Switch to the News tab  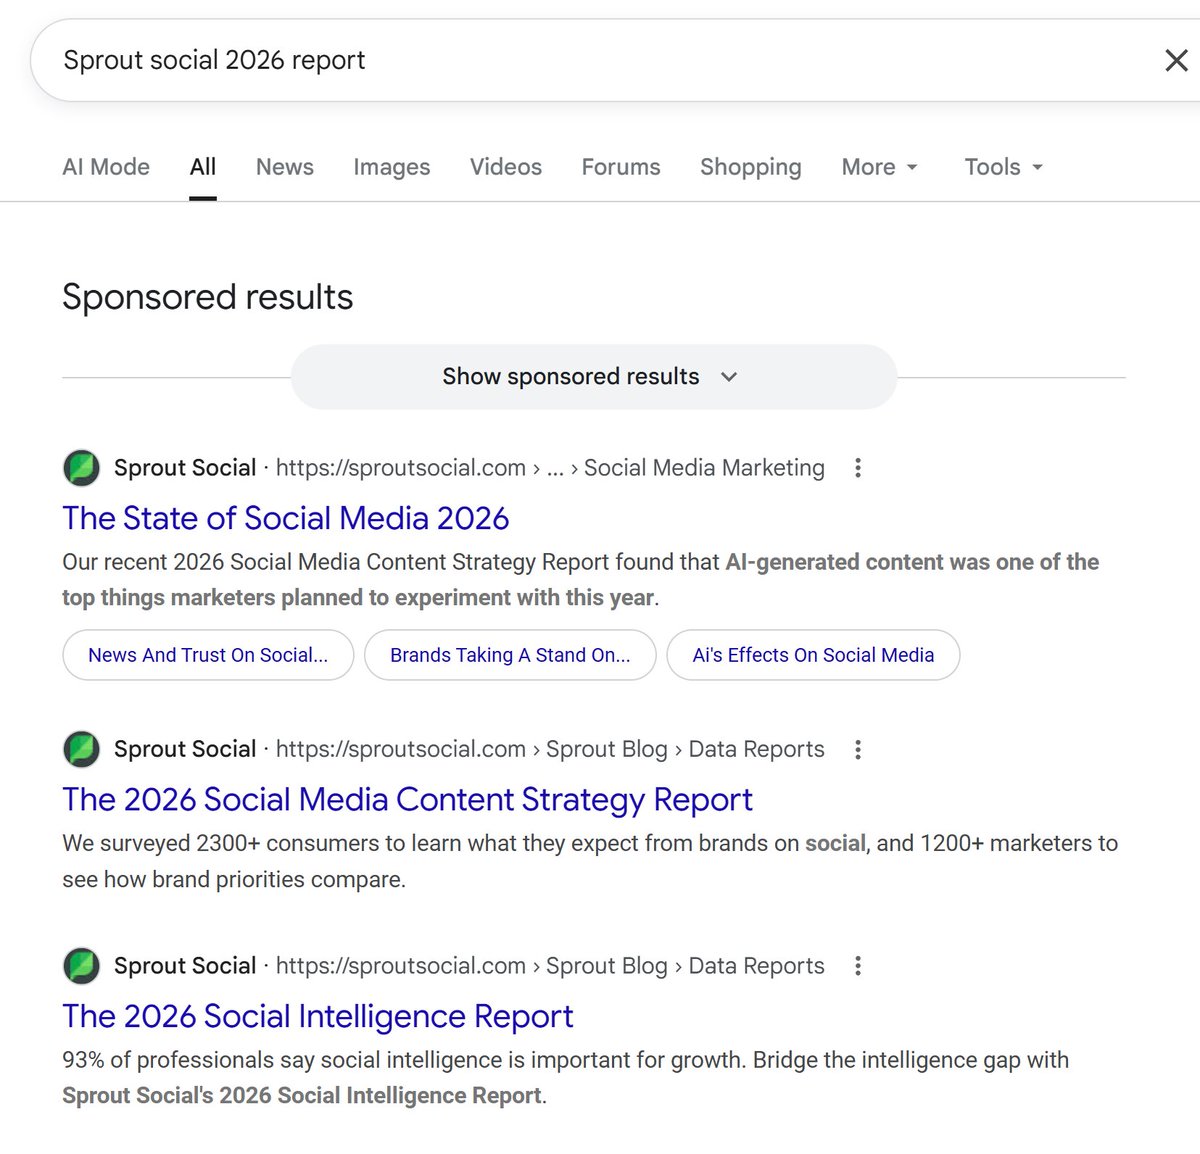pos(285,167)
